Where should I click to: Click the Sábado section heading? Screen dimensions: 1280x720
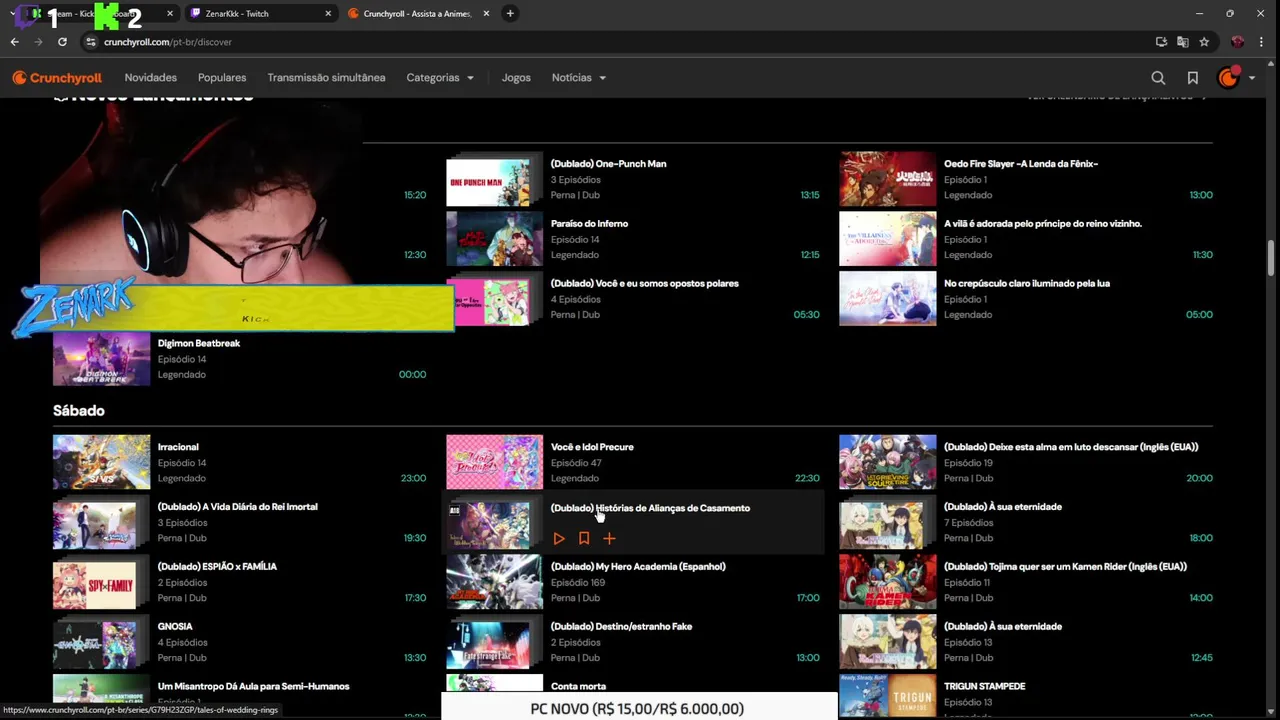[79, 411]
